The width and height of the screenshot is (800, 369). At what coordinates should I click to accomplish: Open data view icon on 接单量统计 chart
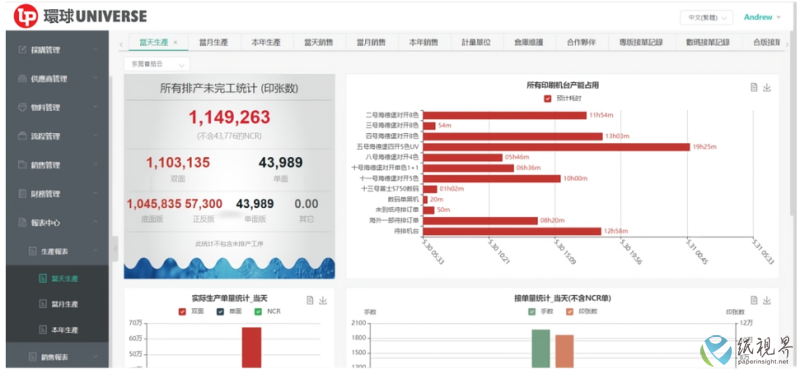coord(754,300)
